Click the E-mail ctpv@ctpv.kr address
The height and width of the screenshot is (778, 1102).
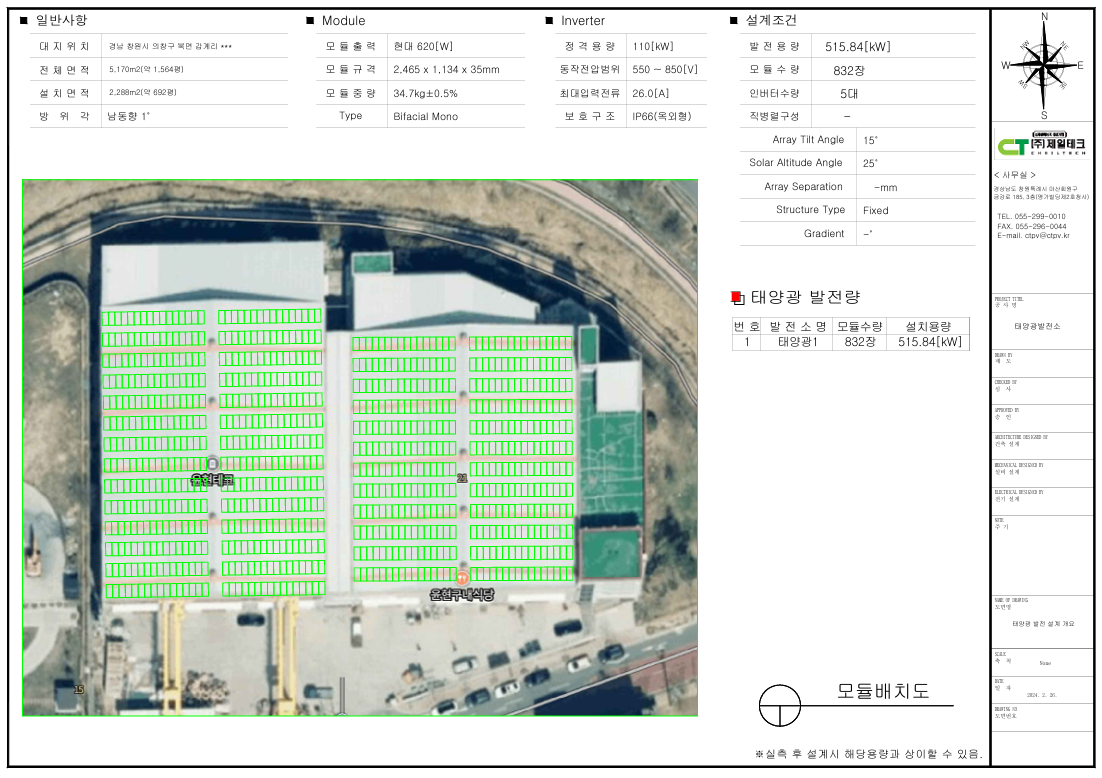click(x=1033, y=236)
